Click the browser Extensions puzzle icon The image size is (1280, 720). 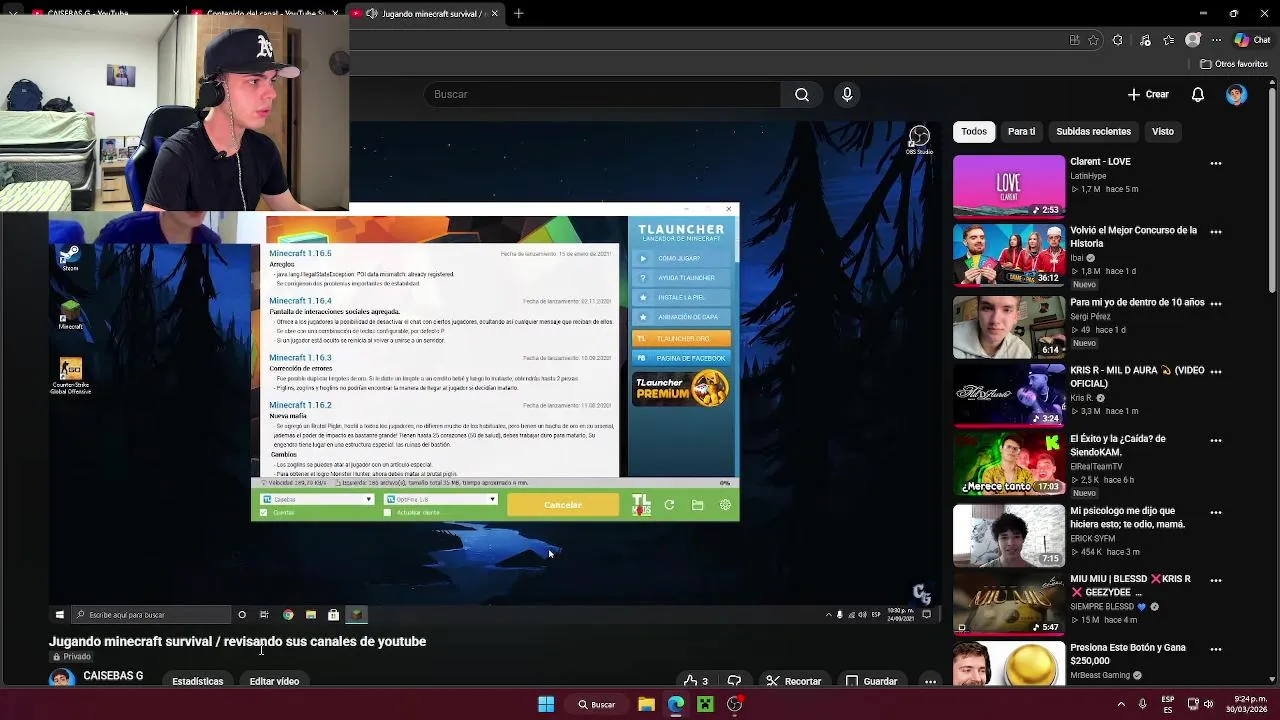[x=1118, y=40]
